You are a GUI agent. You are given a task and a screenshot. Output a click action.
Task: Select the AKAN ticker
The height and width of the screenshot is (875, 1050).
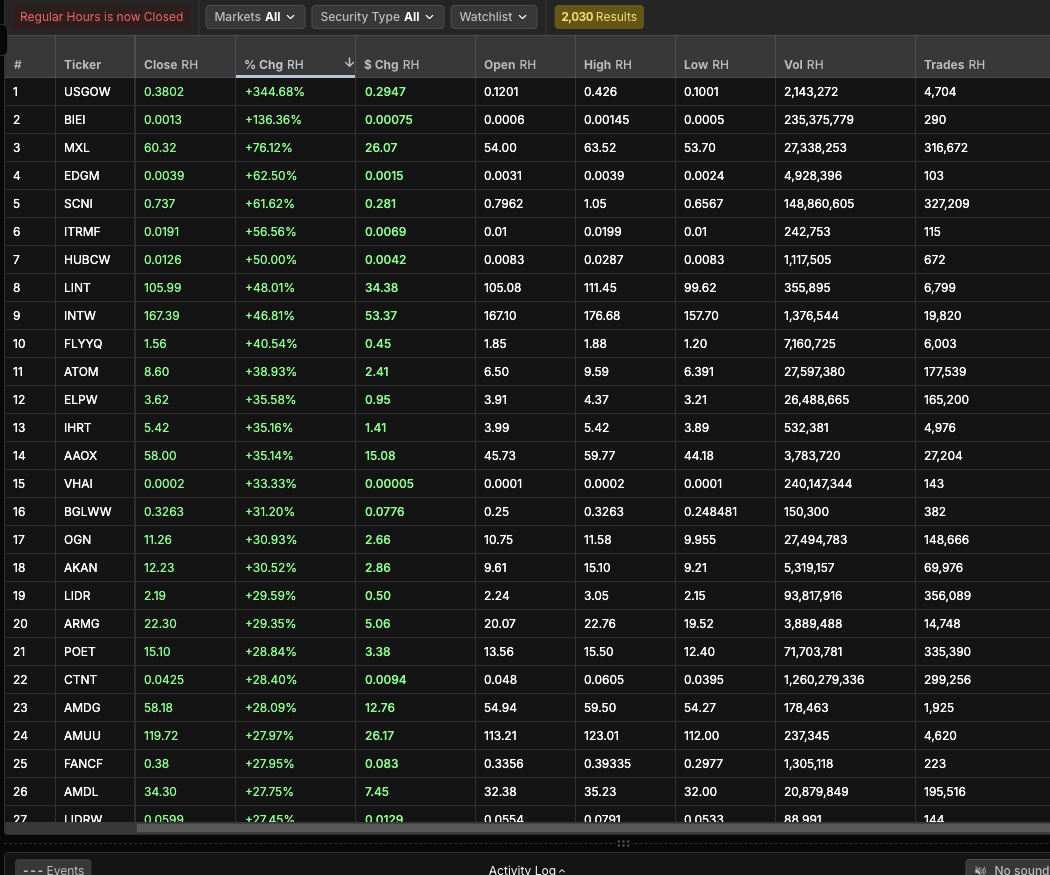coord(80,568)
